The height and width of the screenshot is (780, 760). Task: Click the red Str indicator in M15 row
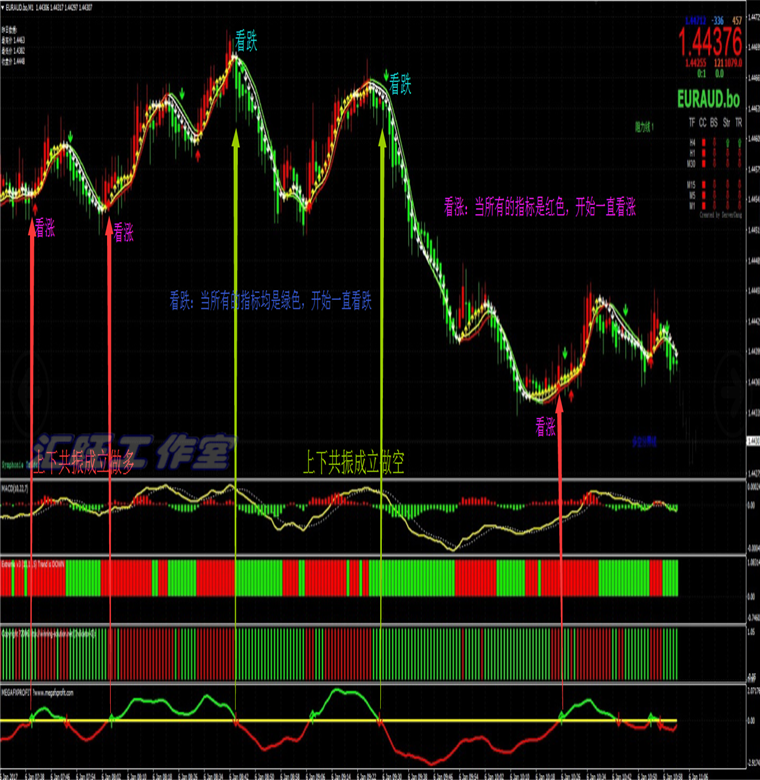(x=728, y=185)
